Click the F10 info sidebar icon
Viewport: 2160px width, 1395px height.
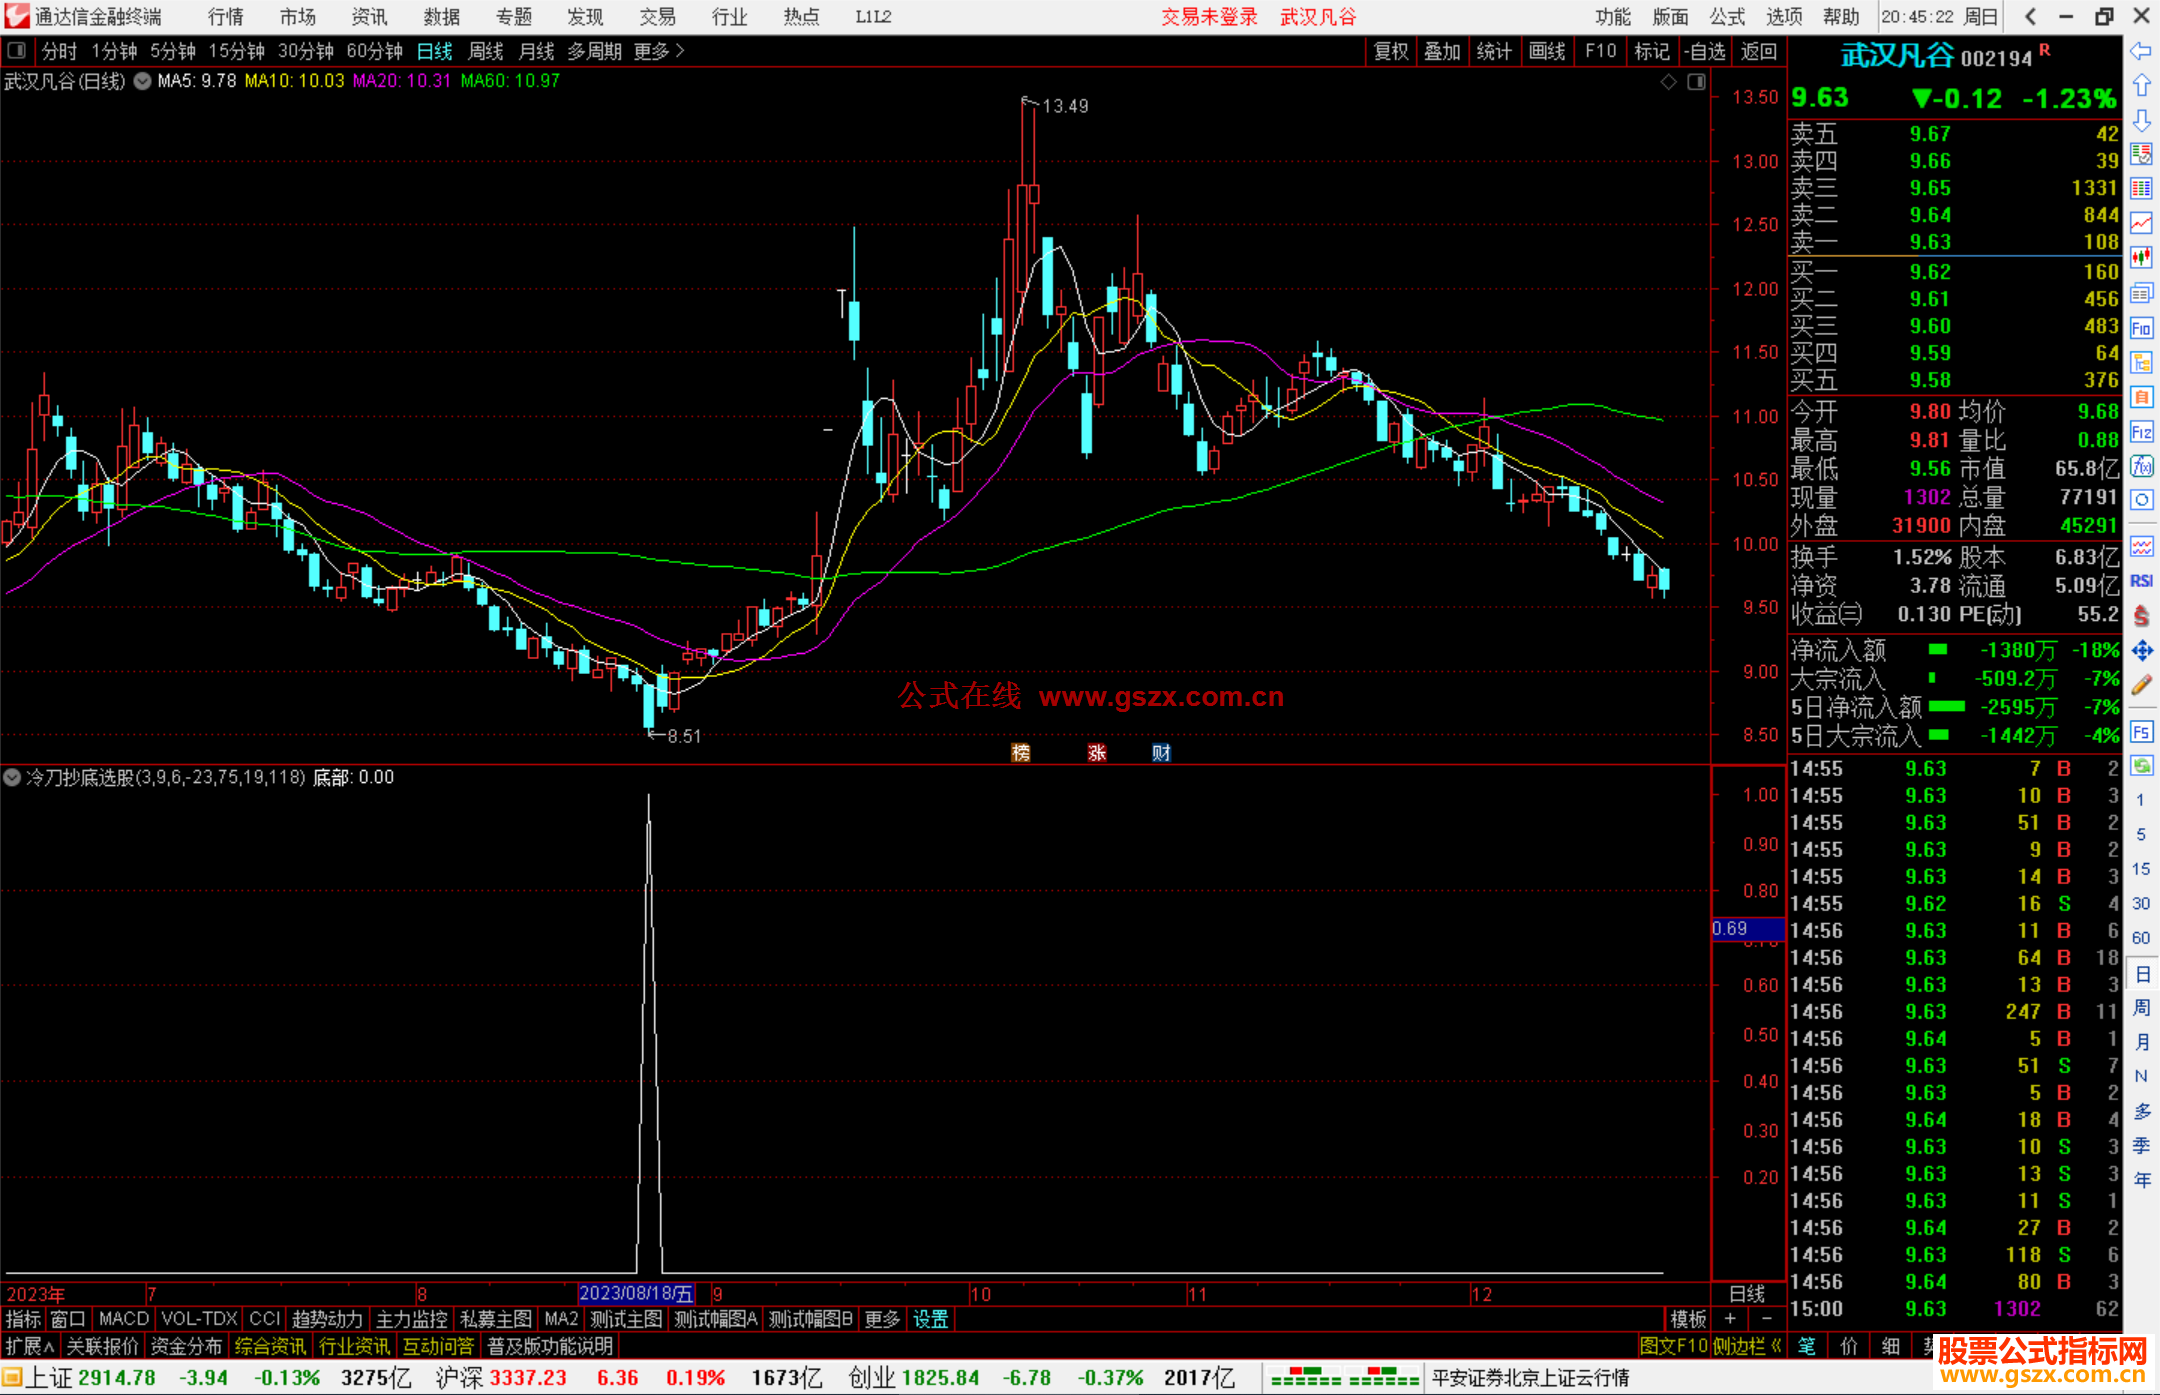tap(2141, 328)
